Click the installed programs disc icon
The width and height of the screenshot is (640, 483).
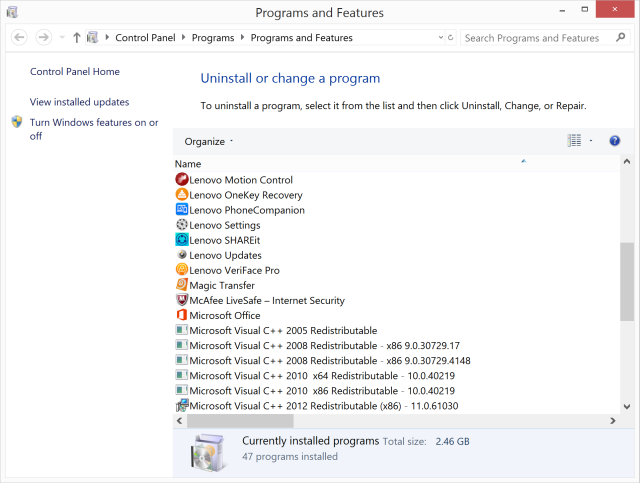tap(208, 453)
